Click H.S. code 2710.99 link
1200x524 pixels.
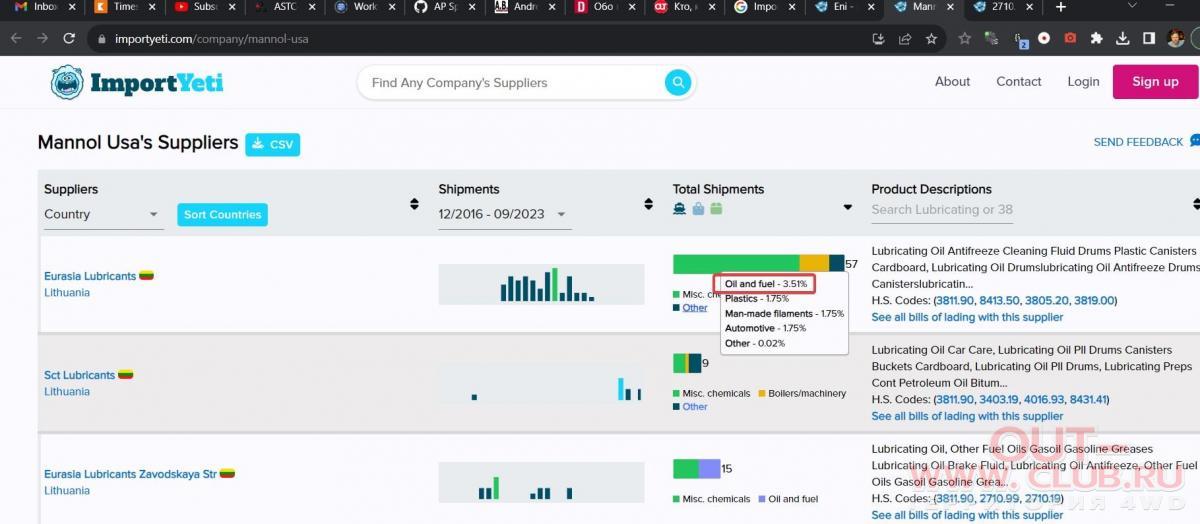(999, 498)
